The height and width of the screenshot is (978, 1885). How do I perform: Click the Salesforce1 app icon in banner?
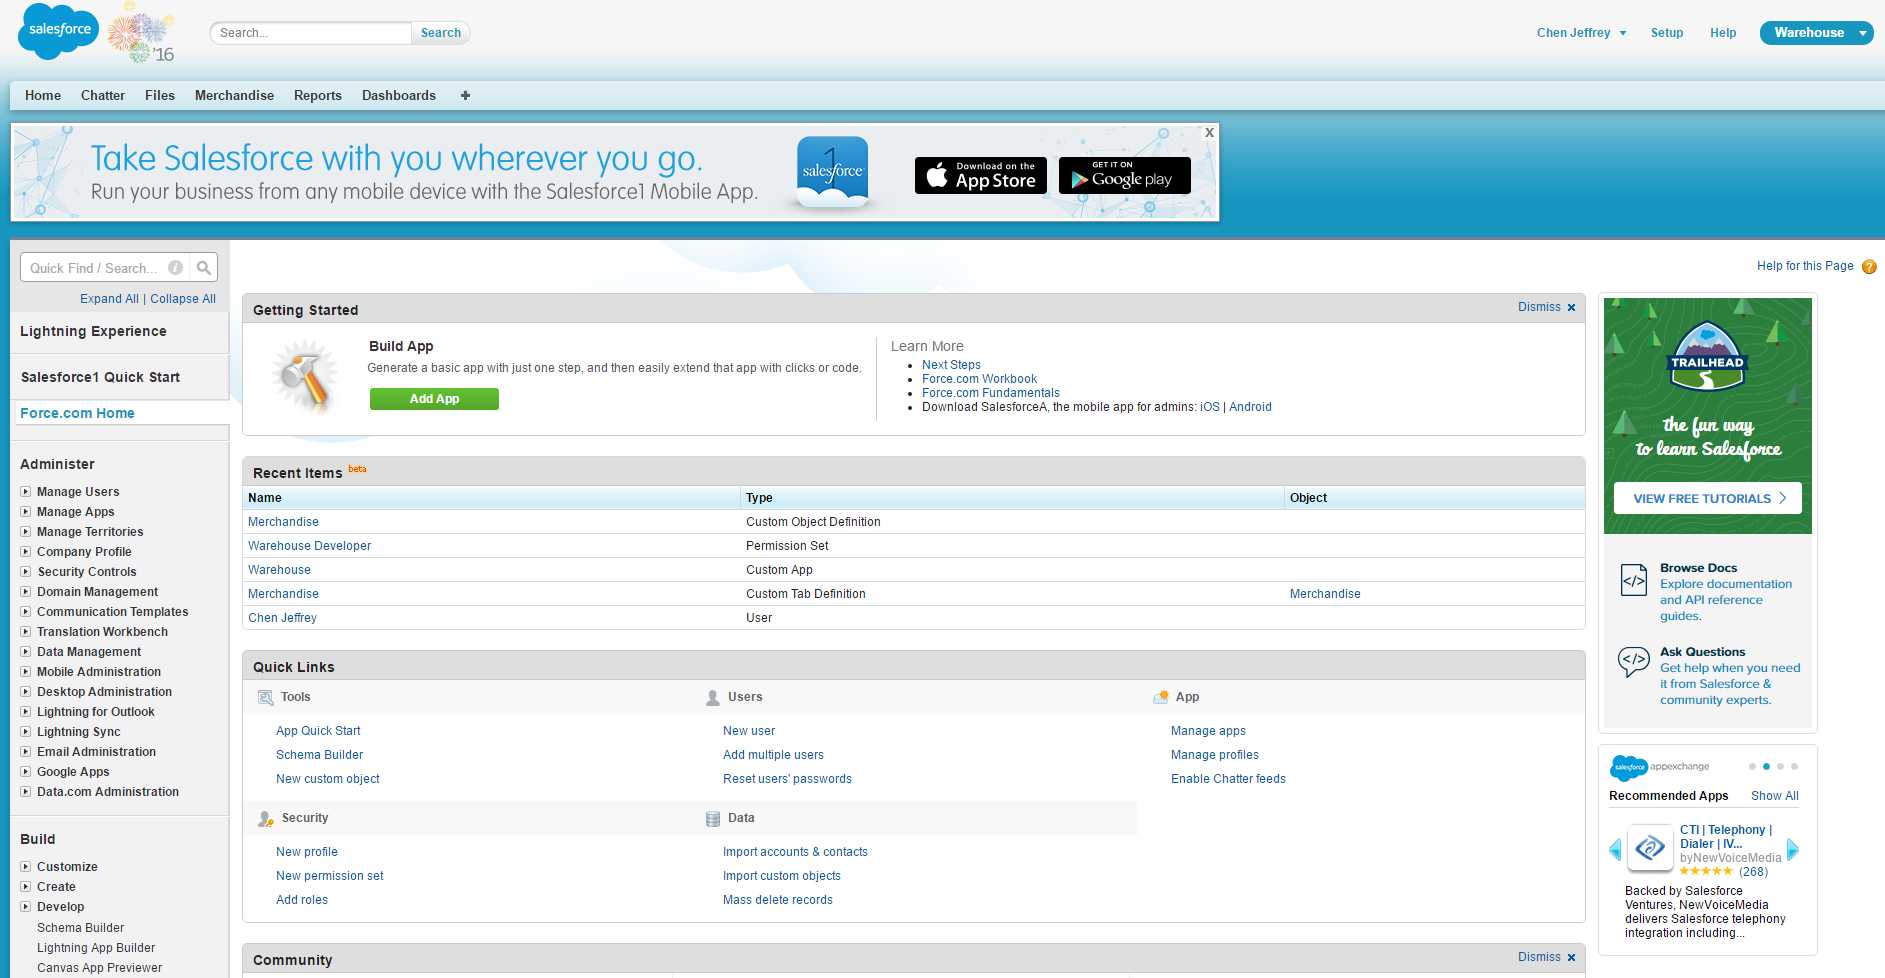(x=832, y=173)
